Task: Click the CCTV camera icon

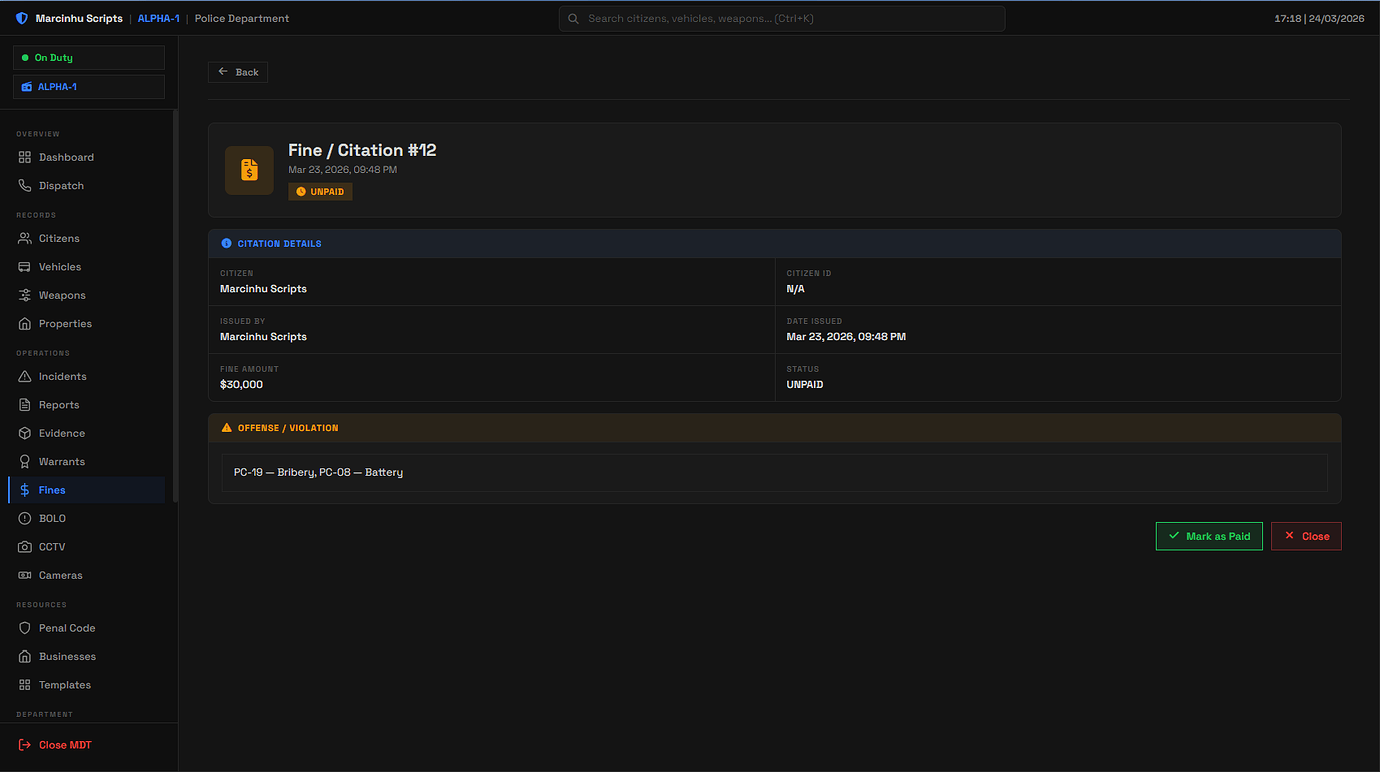Action: tap(25, 547)
